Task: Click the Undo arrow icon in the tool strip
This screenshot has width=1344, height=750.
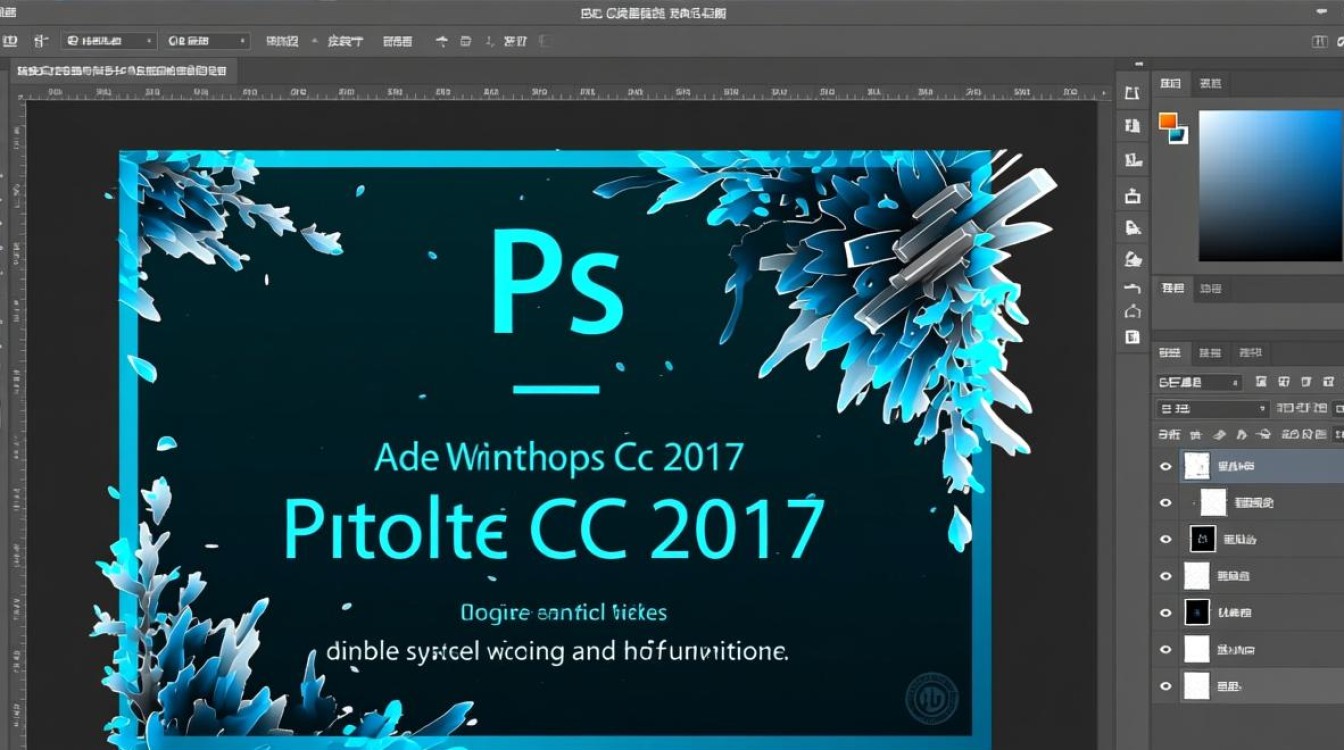Action: (x=1133, y=288)
